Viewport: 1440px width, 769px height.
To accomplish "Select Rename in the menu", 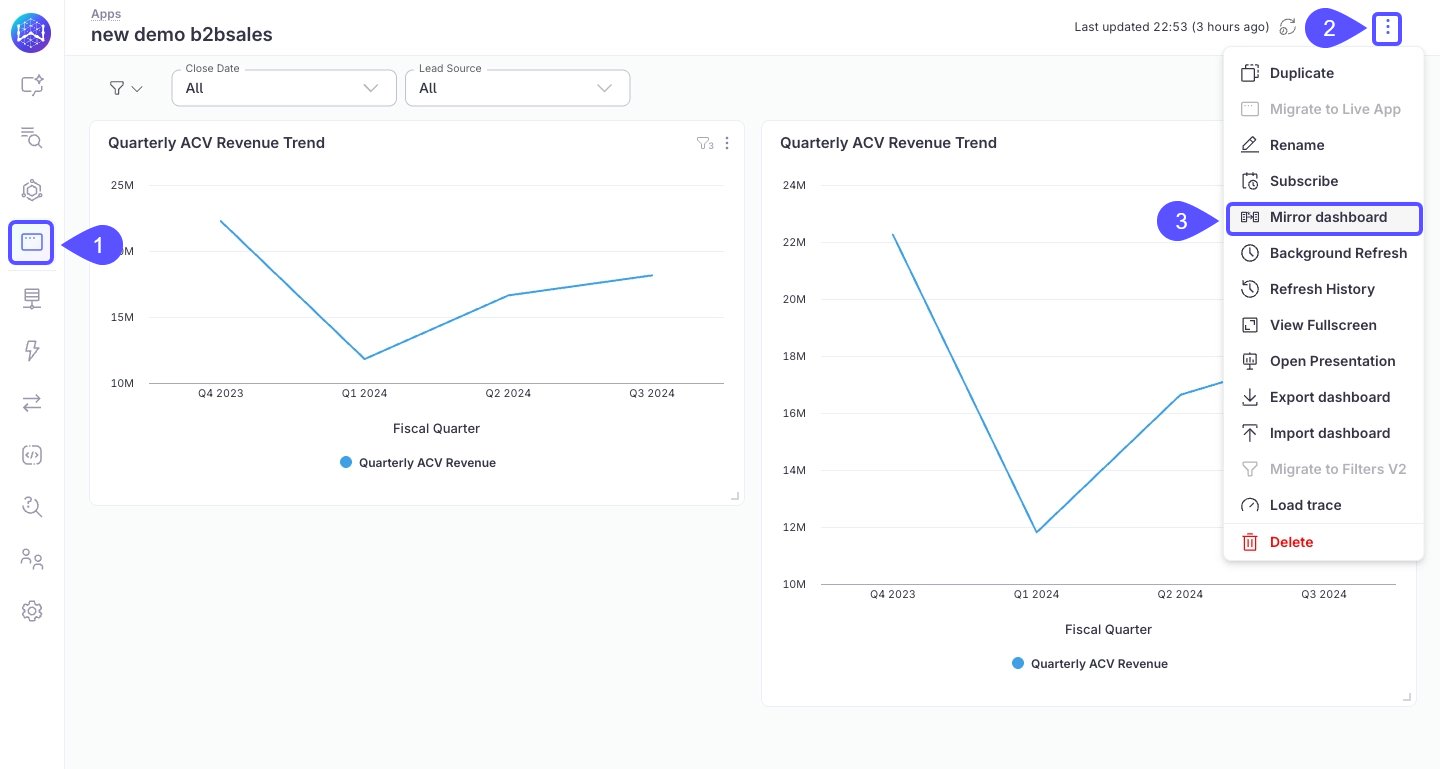I will click(1323, 145).
